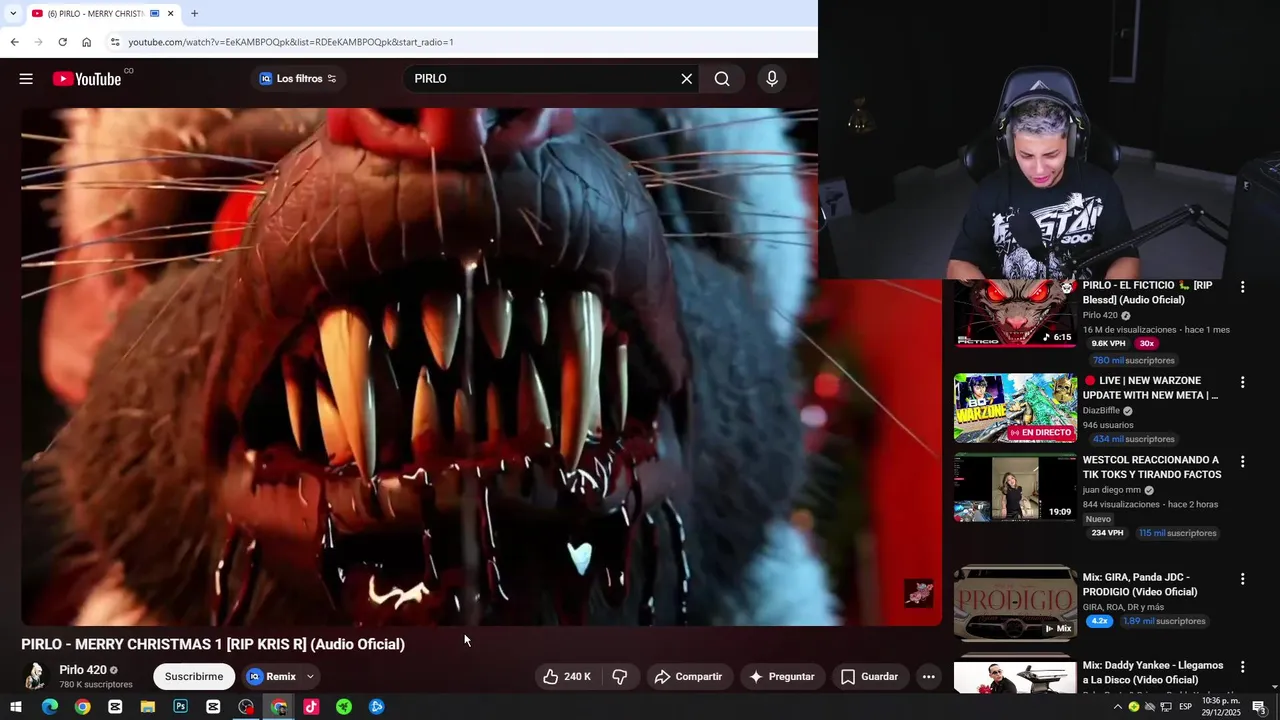Click the 234 VPH badge
Viewport: 1280px width, 720px height.
point(1107,533)
